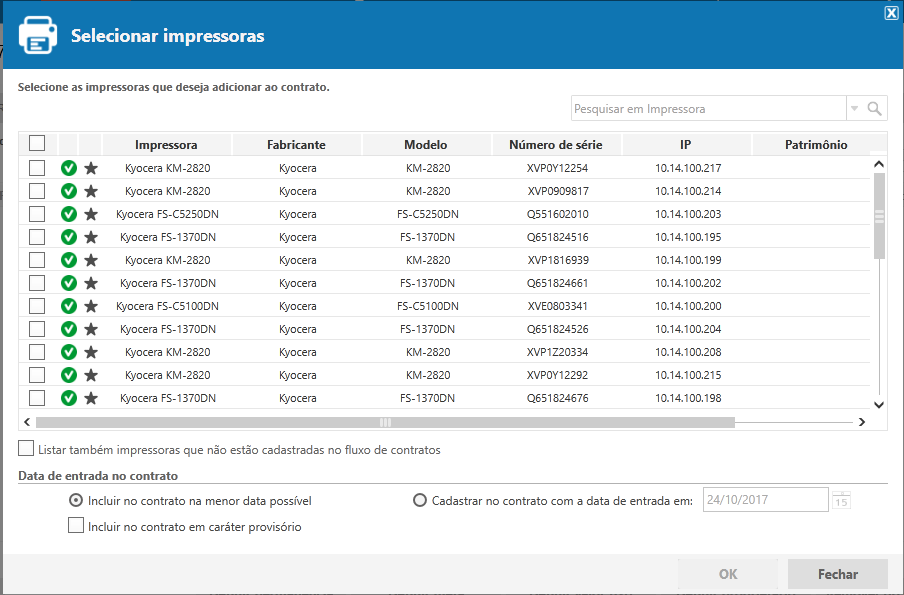The height and width of the screenshot is (595, 904).
Task: Expand the search field dropdown arrow
Action: pyautogui.click(x=854, y=109)
